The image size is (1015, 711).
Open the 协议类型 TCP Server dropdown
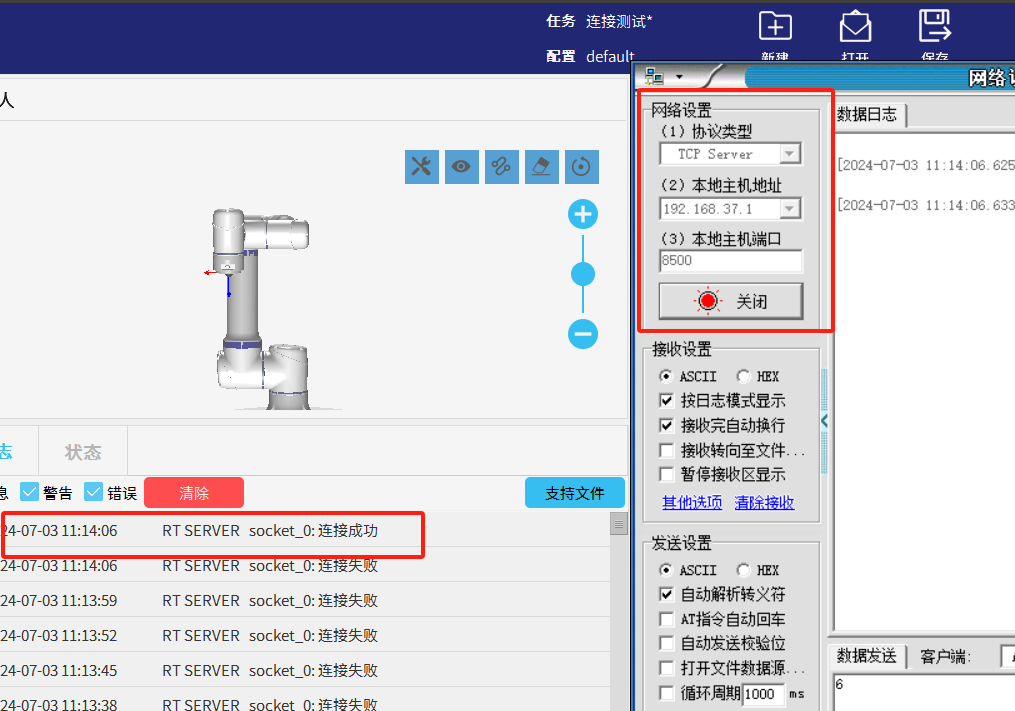point(790,154)
